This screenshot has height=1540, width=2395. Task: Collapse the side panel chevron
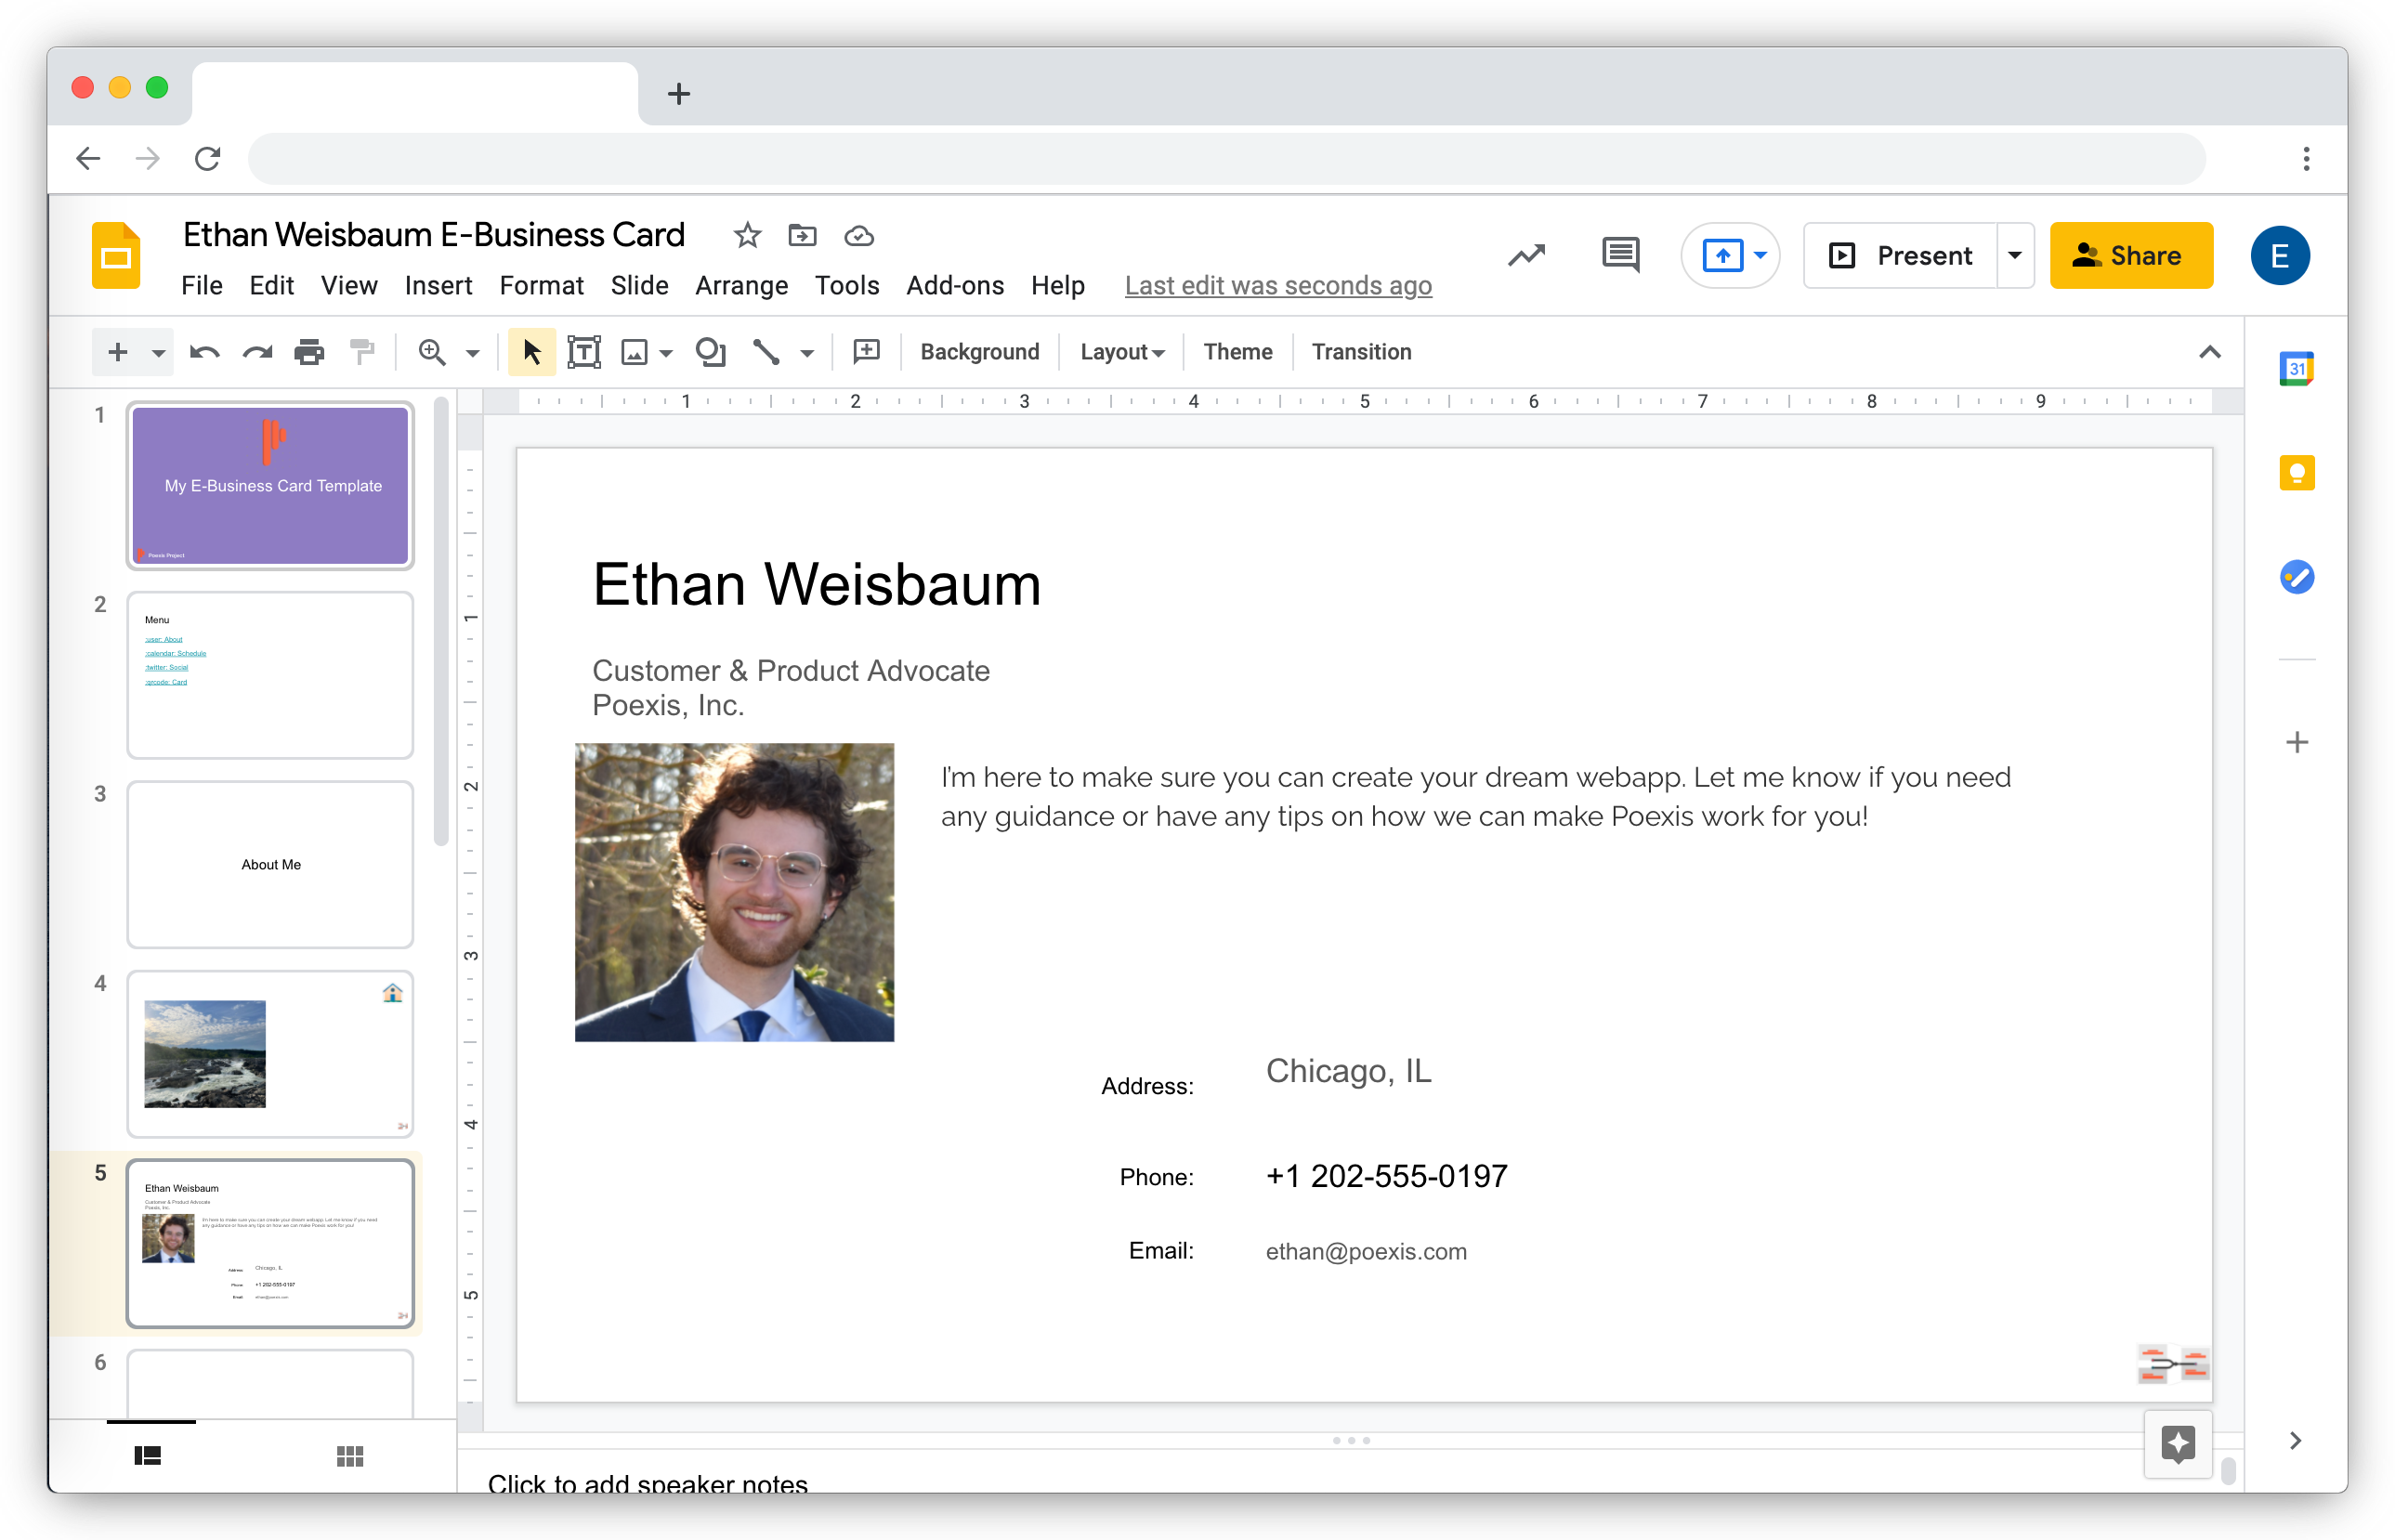(2295, 1441)
